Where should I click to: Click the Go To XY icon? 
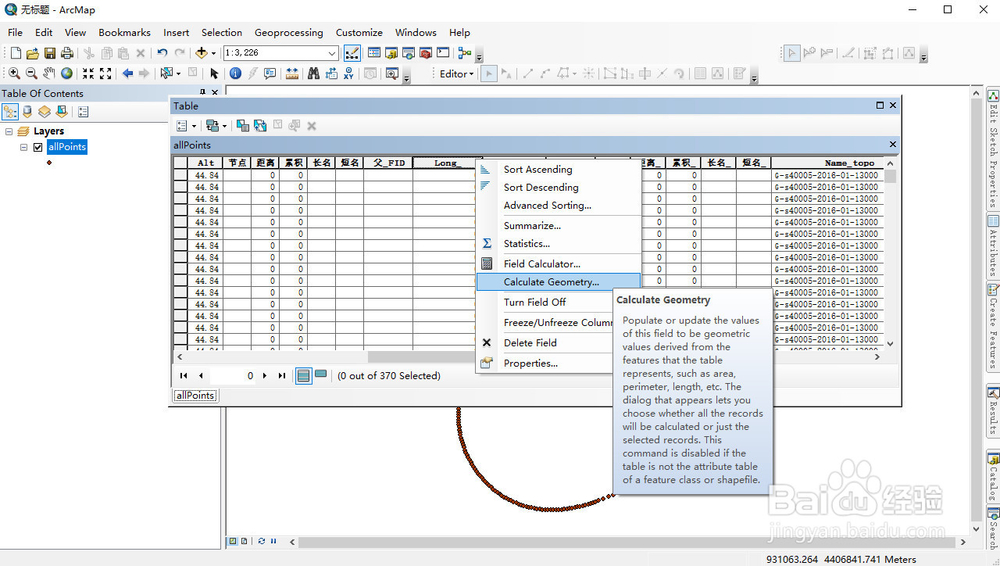(x=348, y=73)
